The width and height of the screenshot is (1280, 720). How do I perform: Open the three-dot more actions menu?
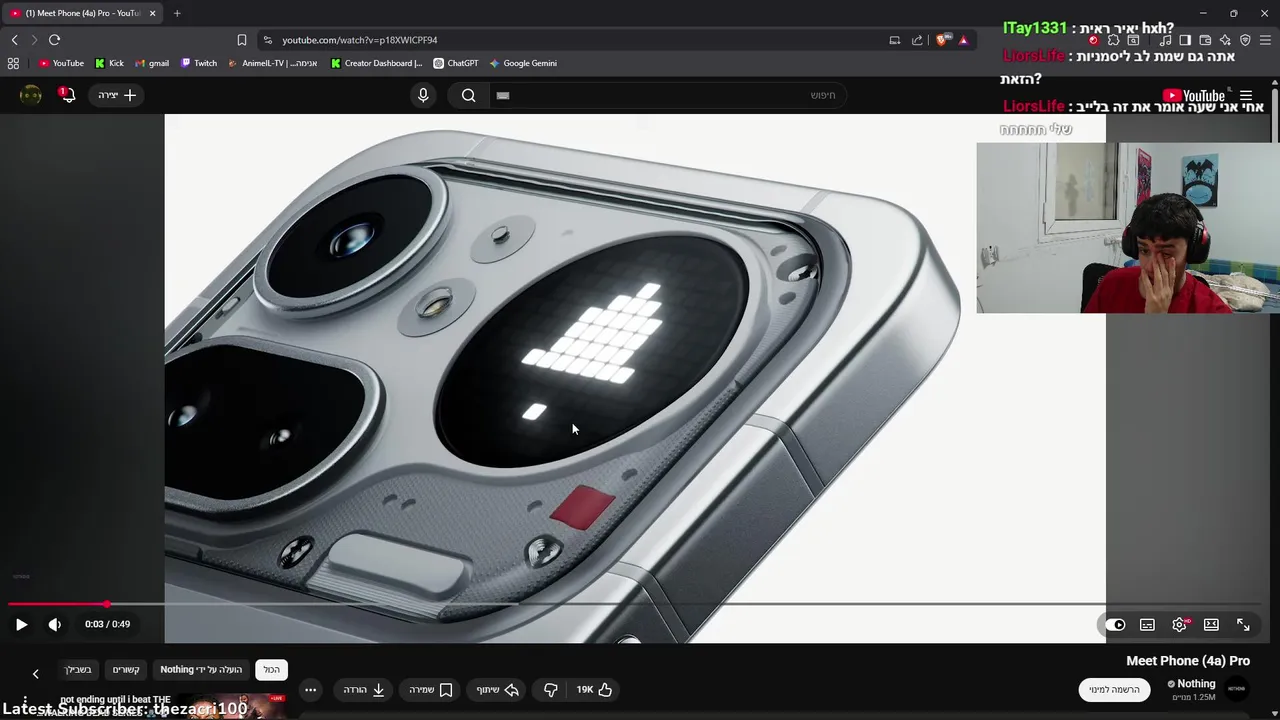point(311,690)
